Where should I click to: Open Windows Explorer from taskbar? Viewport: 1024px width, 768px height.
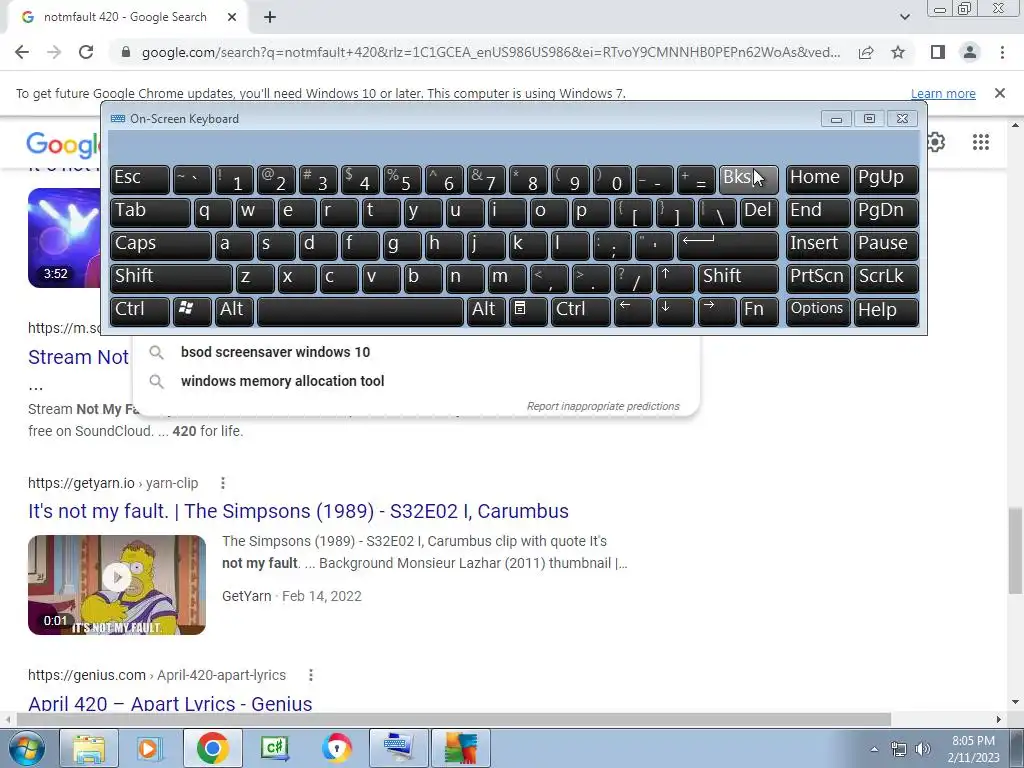89,748
